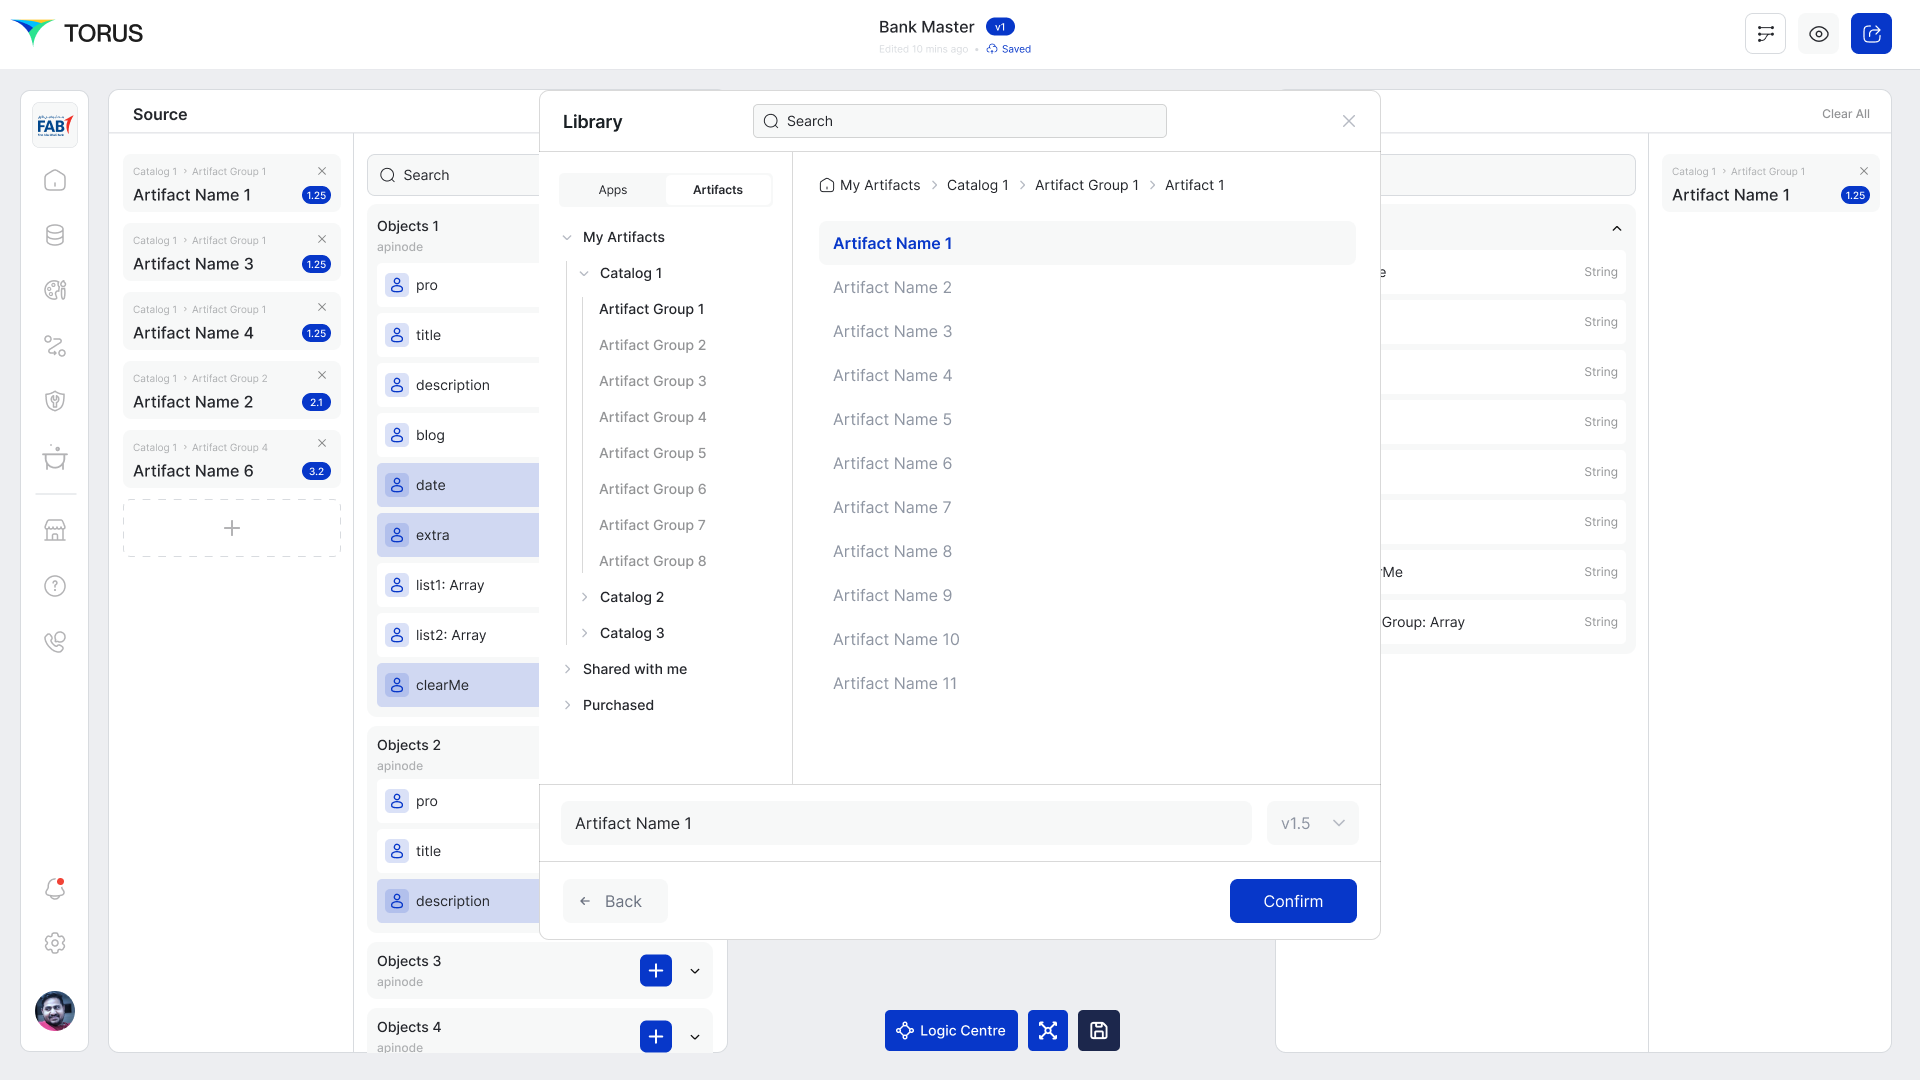
Task: Open the database icon in left sidebar
Action: point(55,235)
